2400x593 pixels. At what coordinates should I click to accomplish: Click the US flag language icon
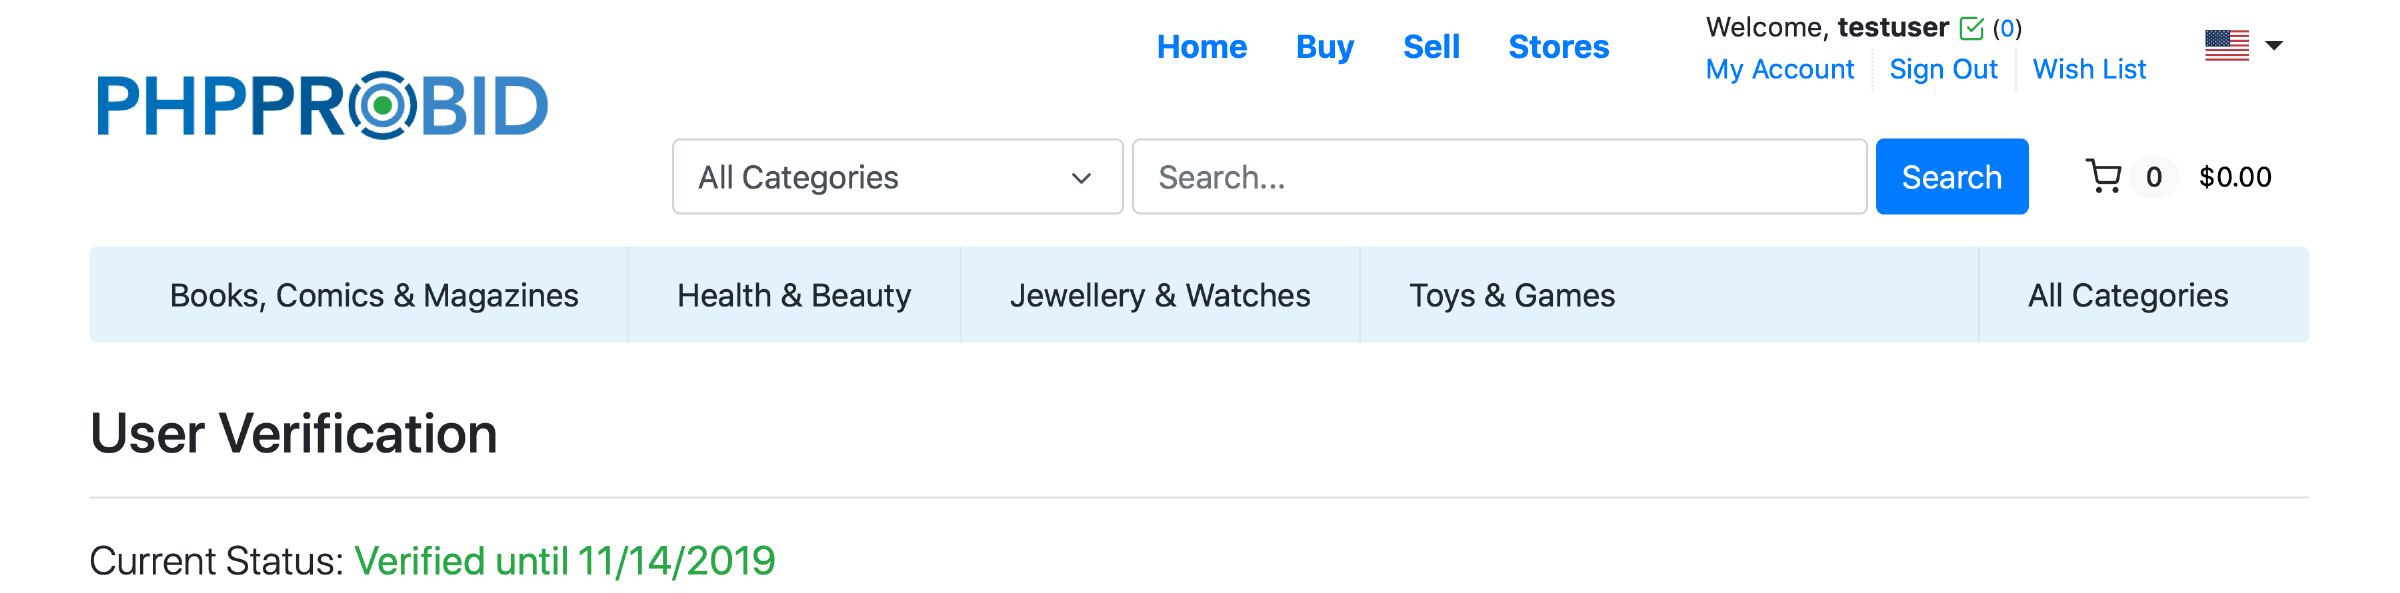2226,45
